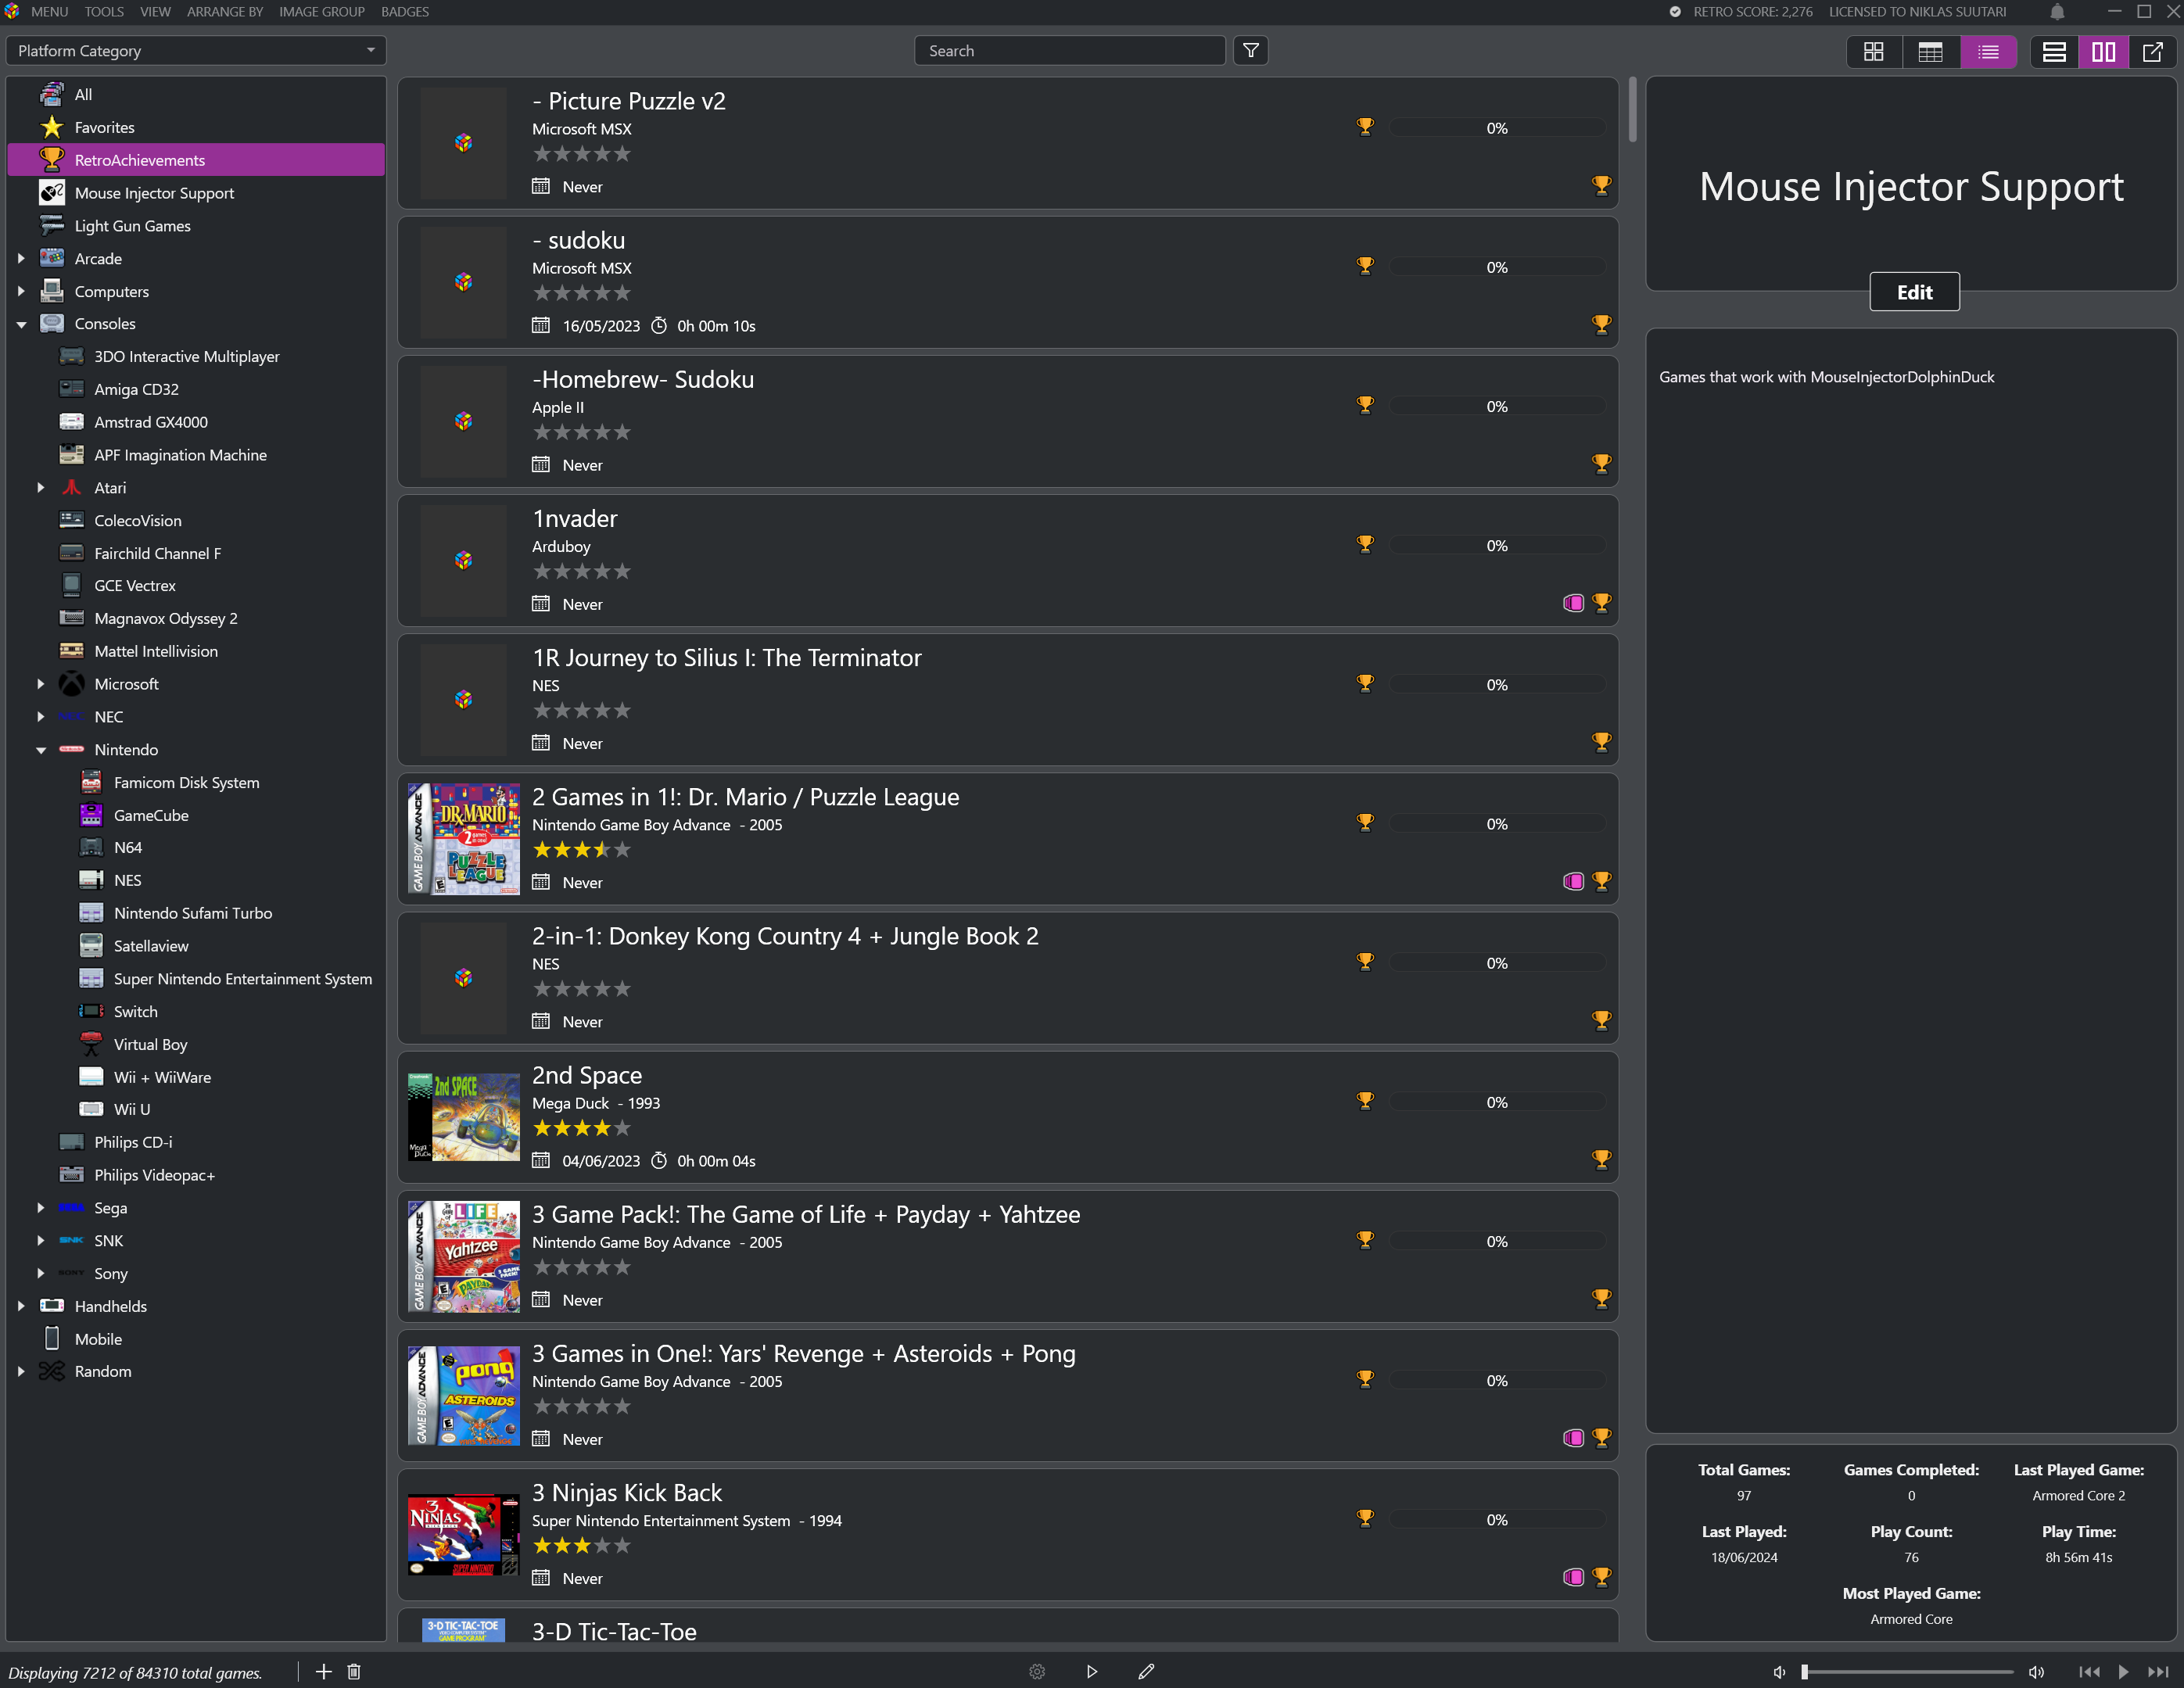Open notifications bell icon
This screenshot has width=2184, height=1688.
2057,12
